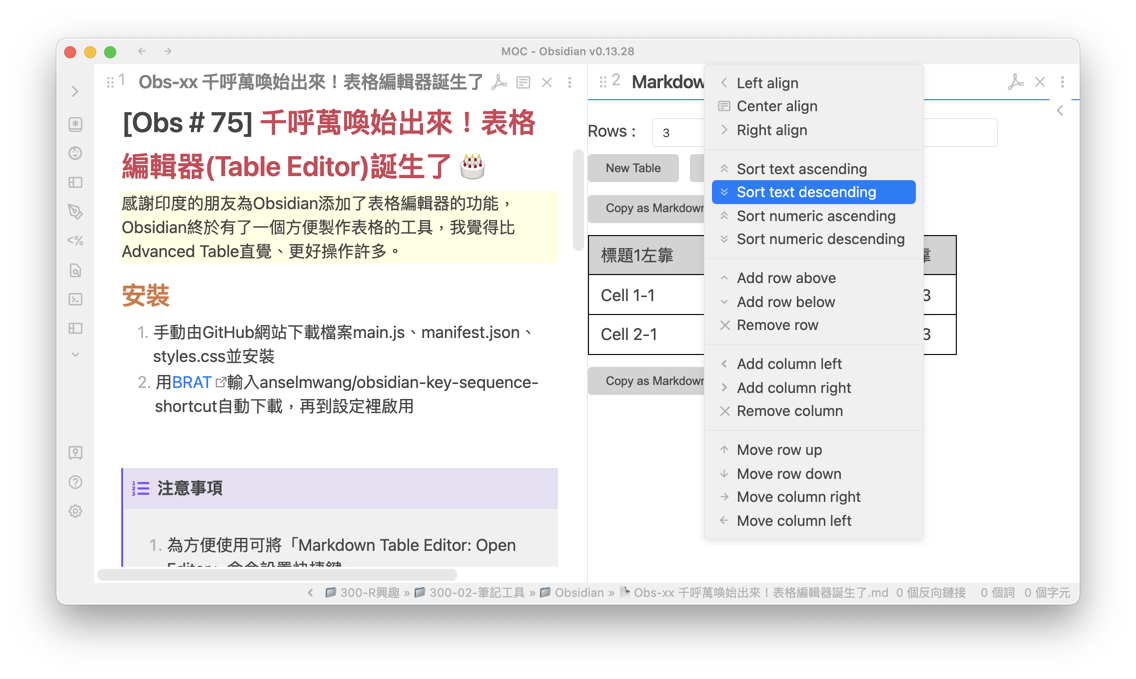Select Sort text ascending
The height and width of the screenshot is (679, 1136).
[x=814, y=169]
